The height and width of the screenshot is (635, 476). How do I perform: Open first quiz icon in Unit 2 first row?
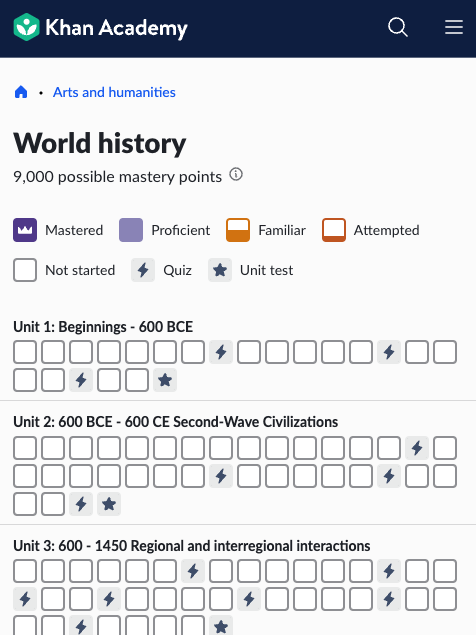click(417, 448)
